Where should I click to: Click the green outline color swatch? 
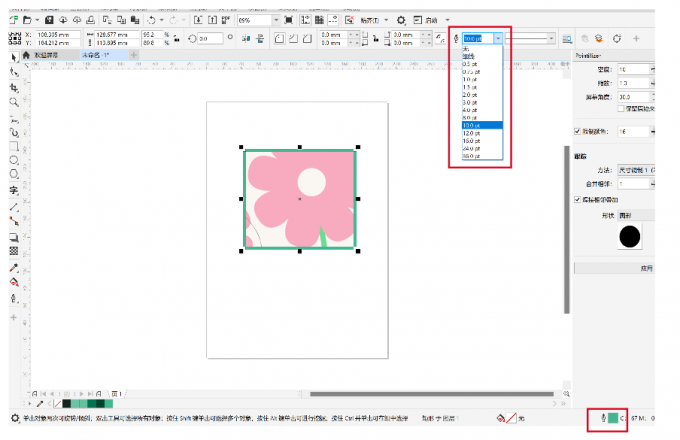tap(613, 418)
